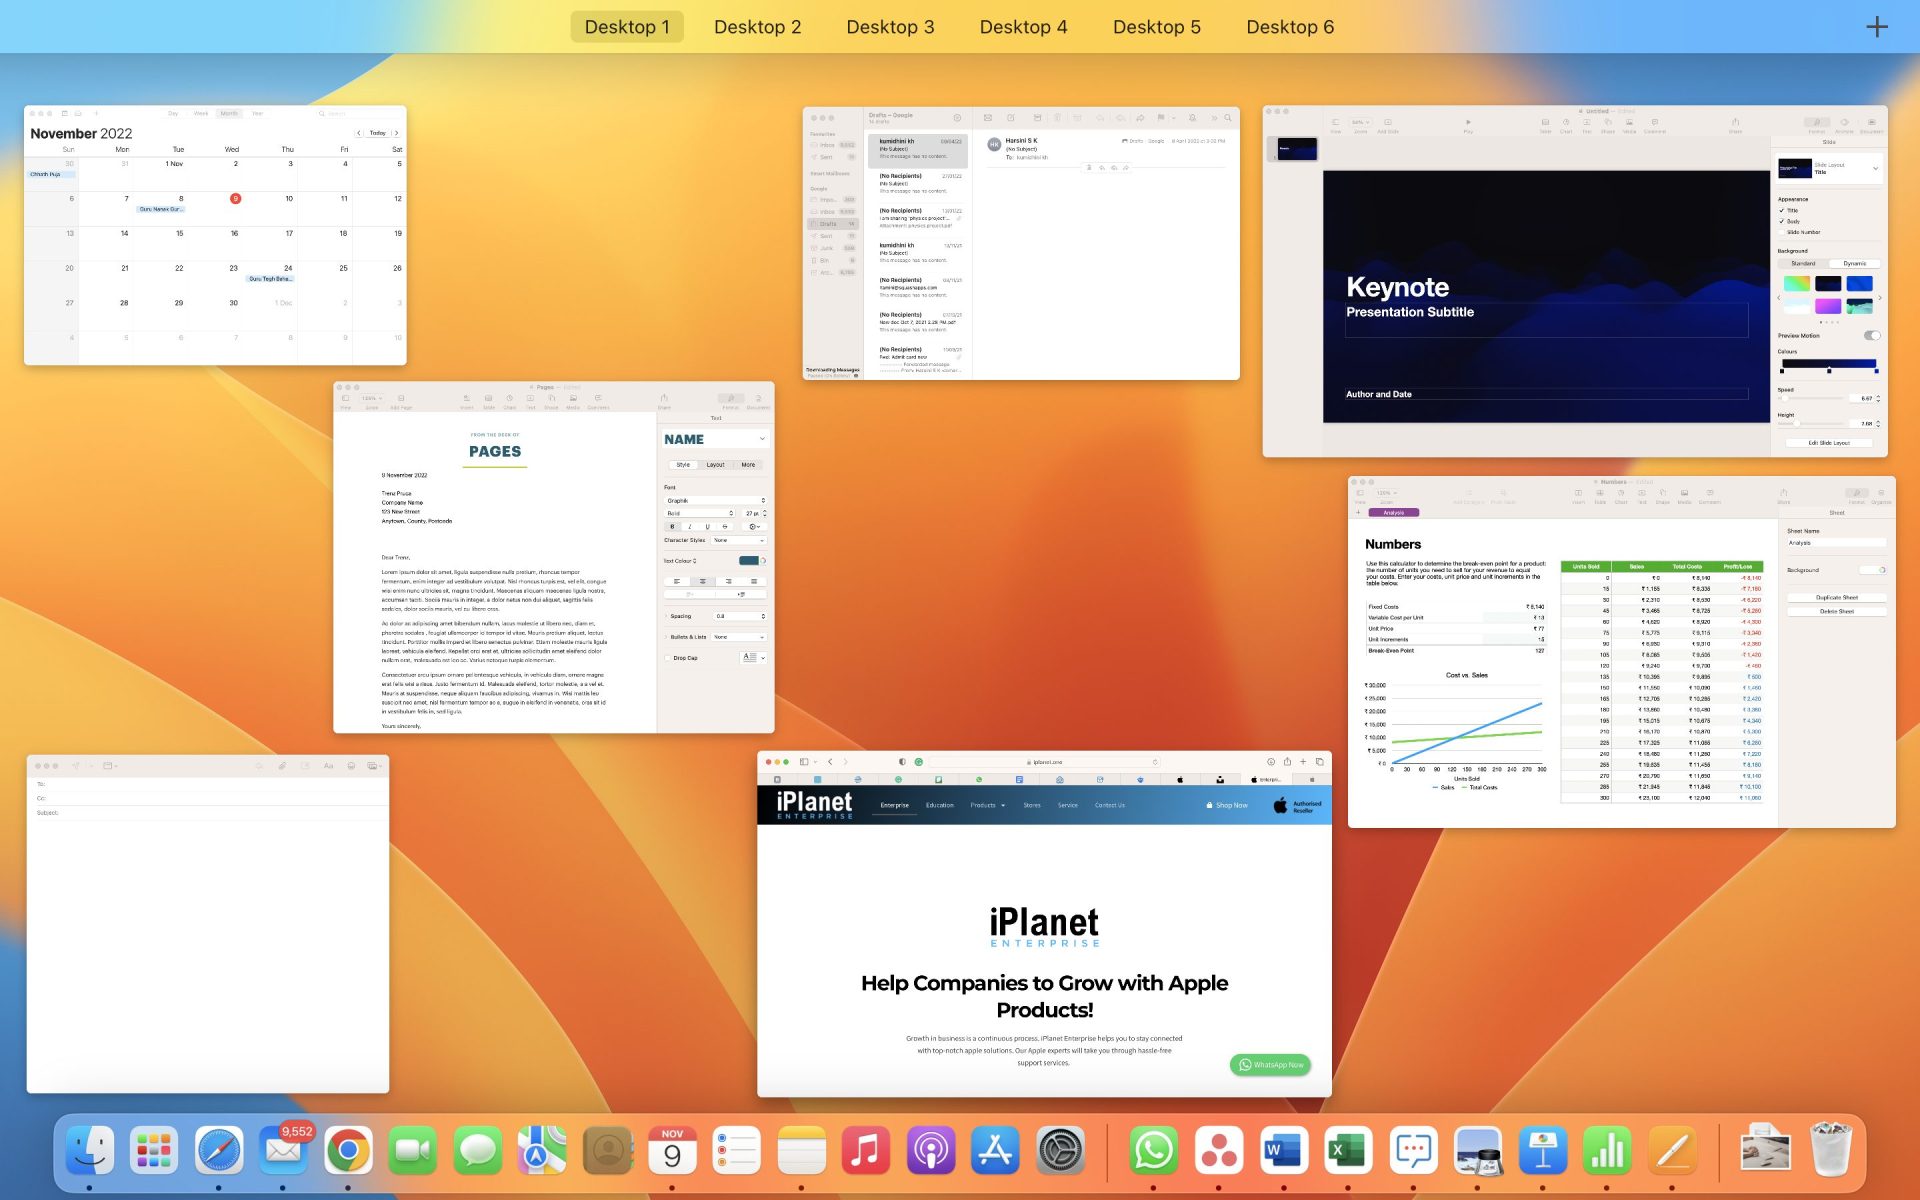Screen dimensions: 1920x1200
Task: Open Podcasts from the Dock
Action: [x=930, y=1151]
